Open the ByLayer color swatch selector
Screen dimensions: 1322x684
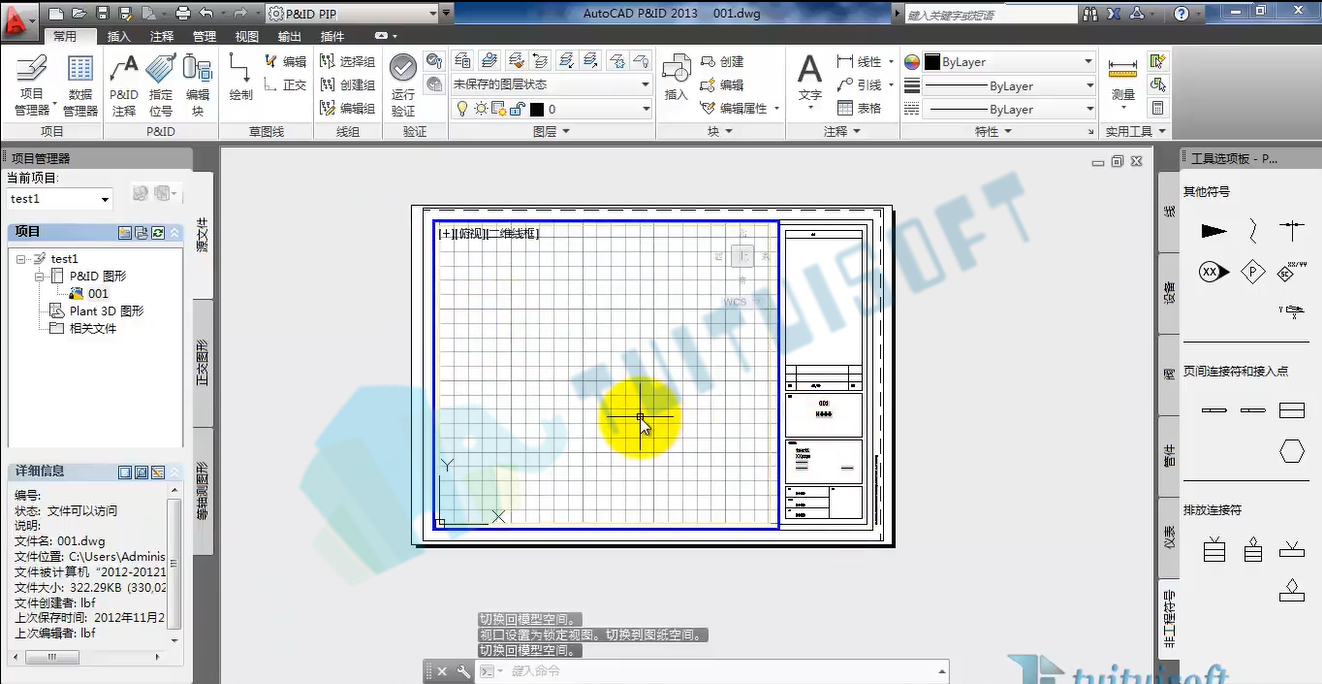1009,62
